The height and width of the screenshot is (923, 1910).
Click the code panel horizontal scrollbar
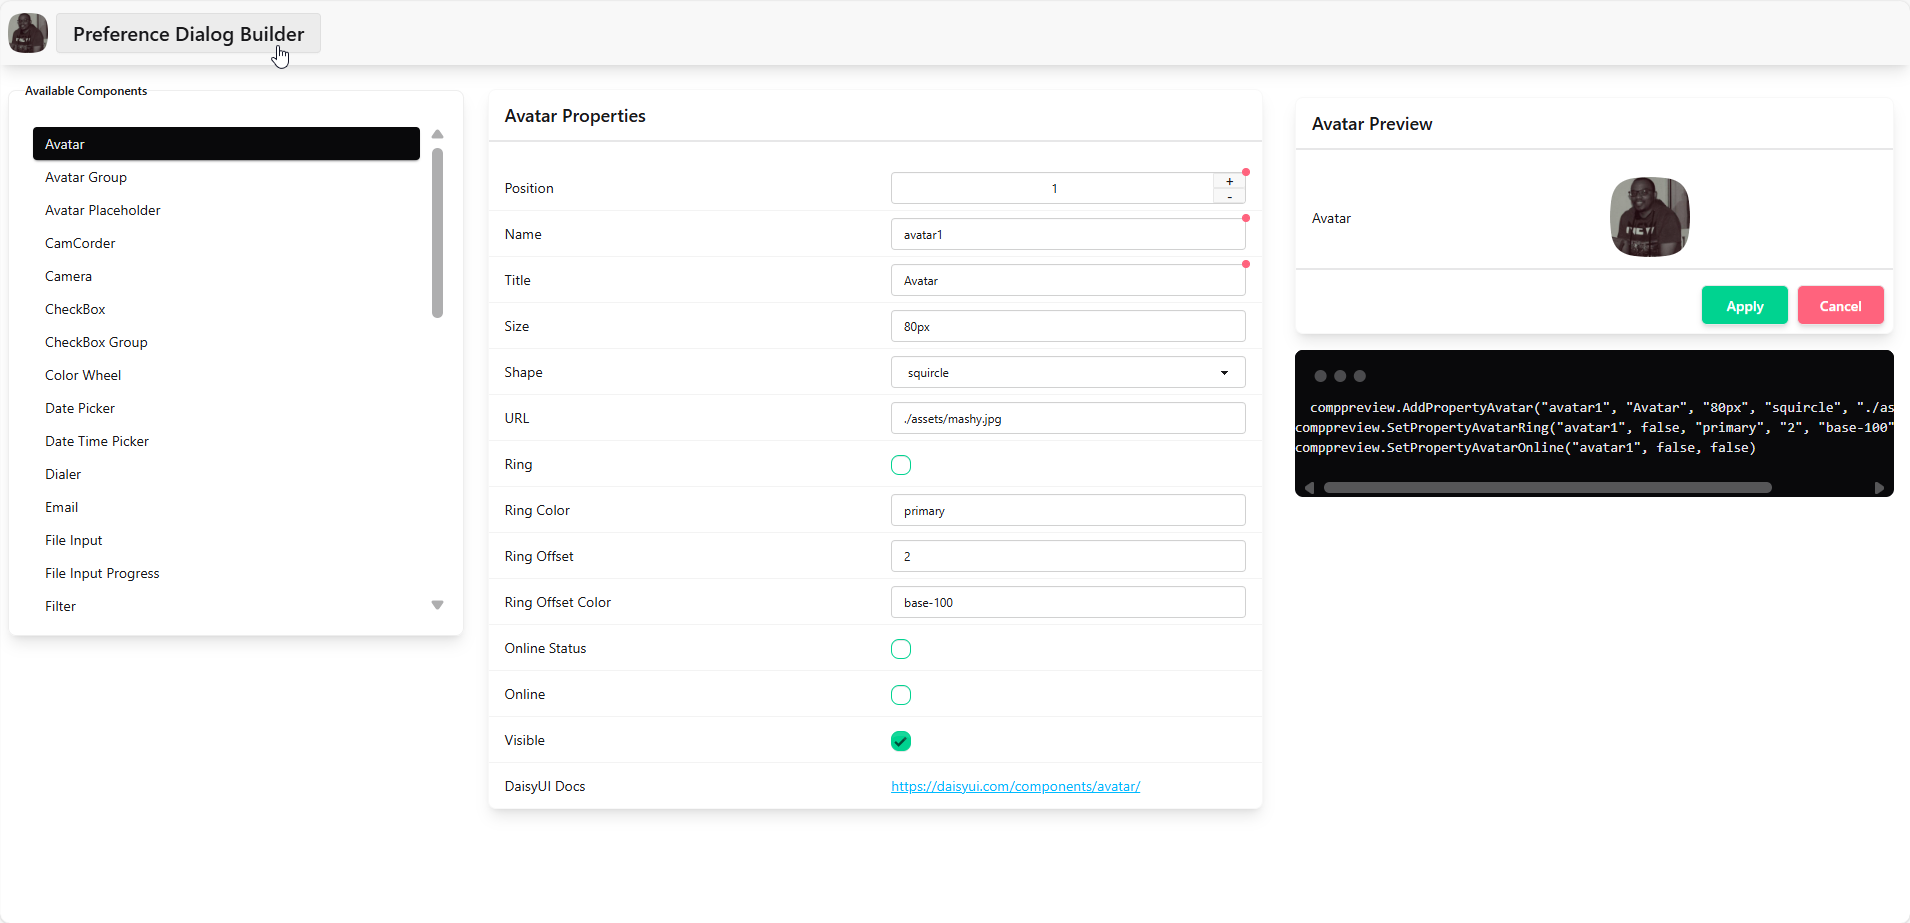(1547, 488)
